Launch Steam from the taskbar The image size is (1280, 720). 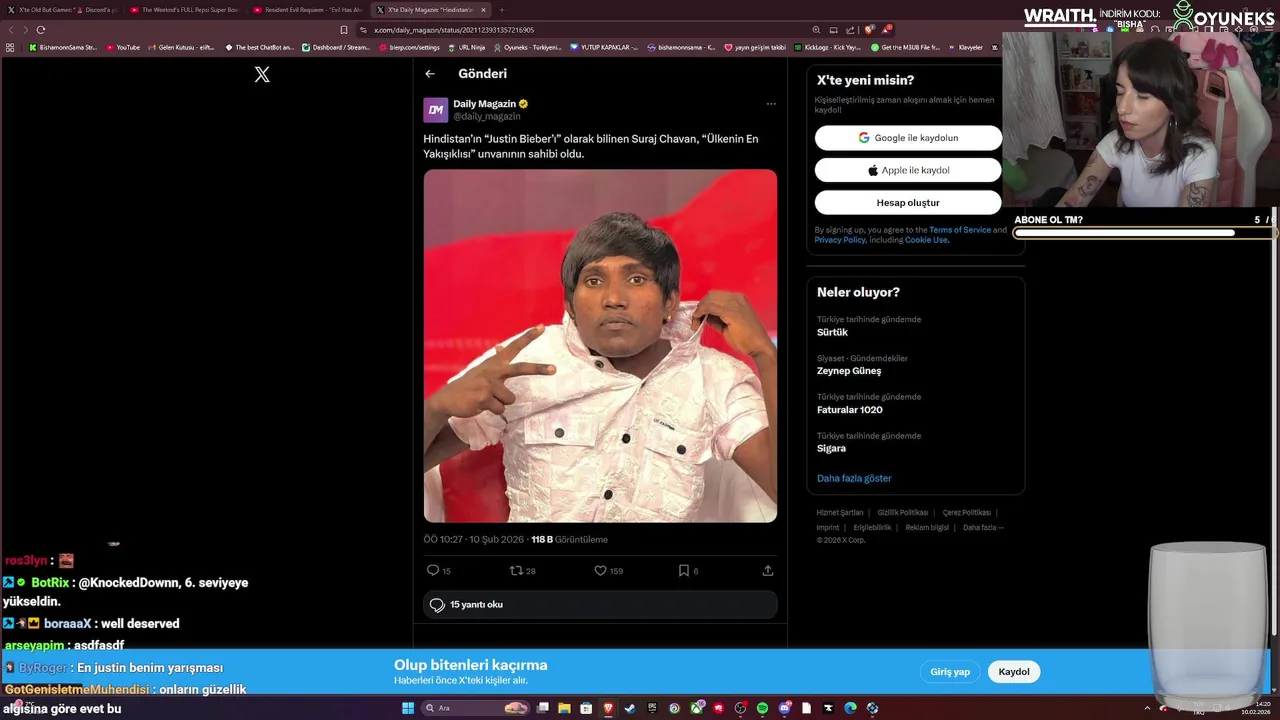(x=630, y=708)
